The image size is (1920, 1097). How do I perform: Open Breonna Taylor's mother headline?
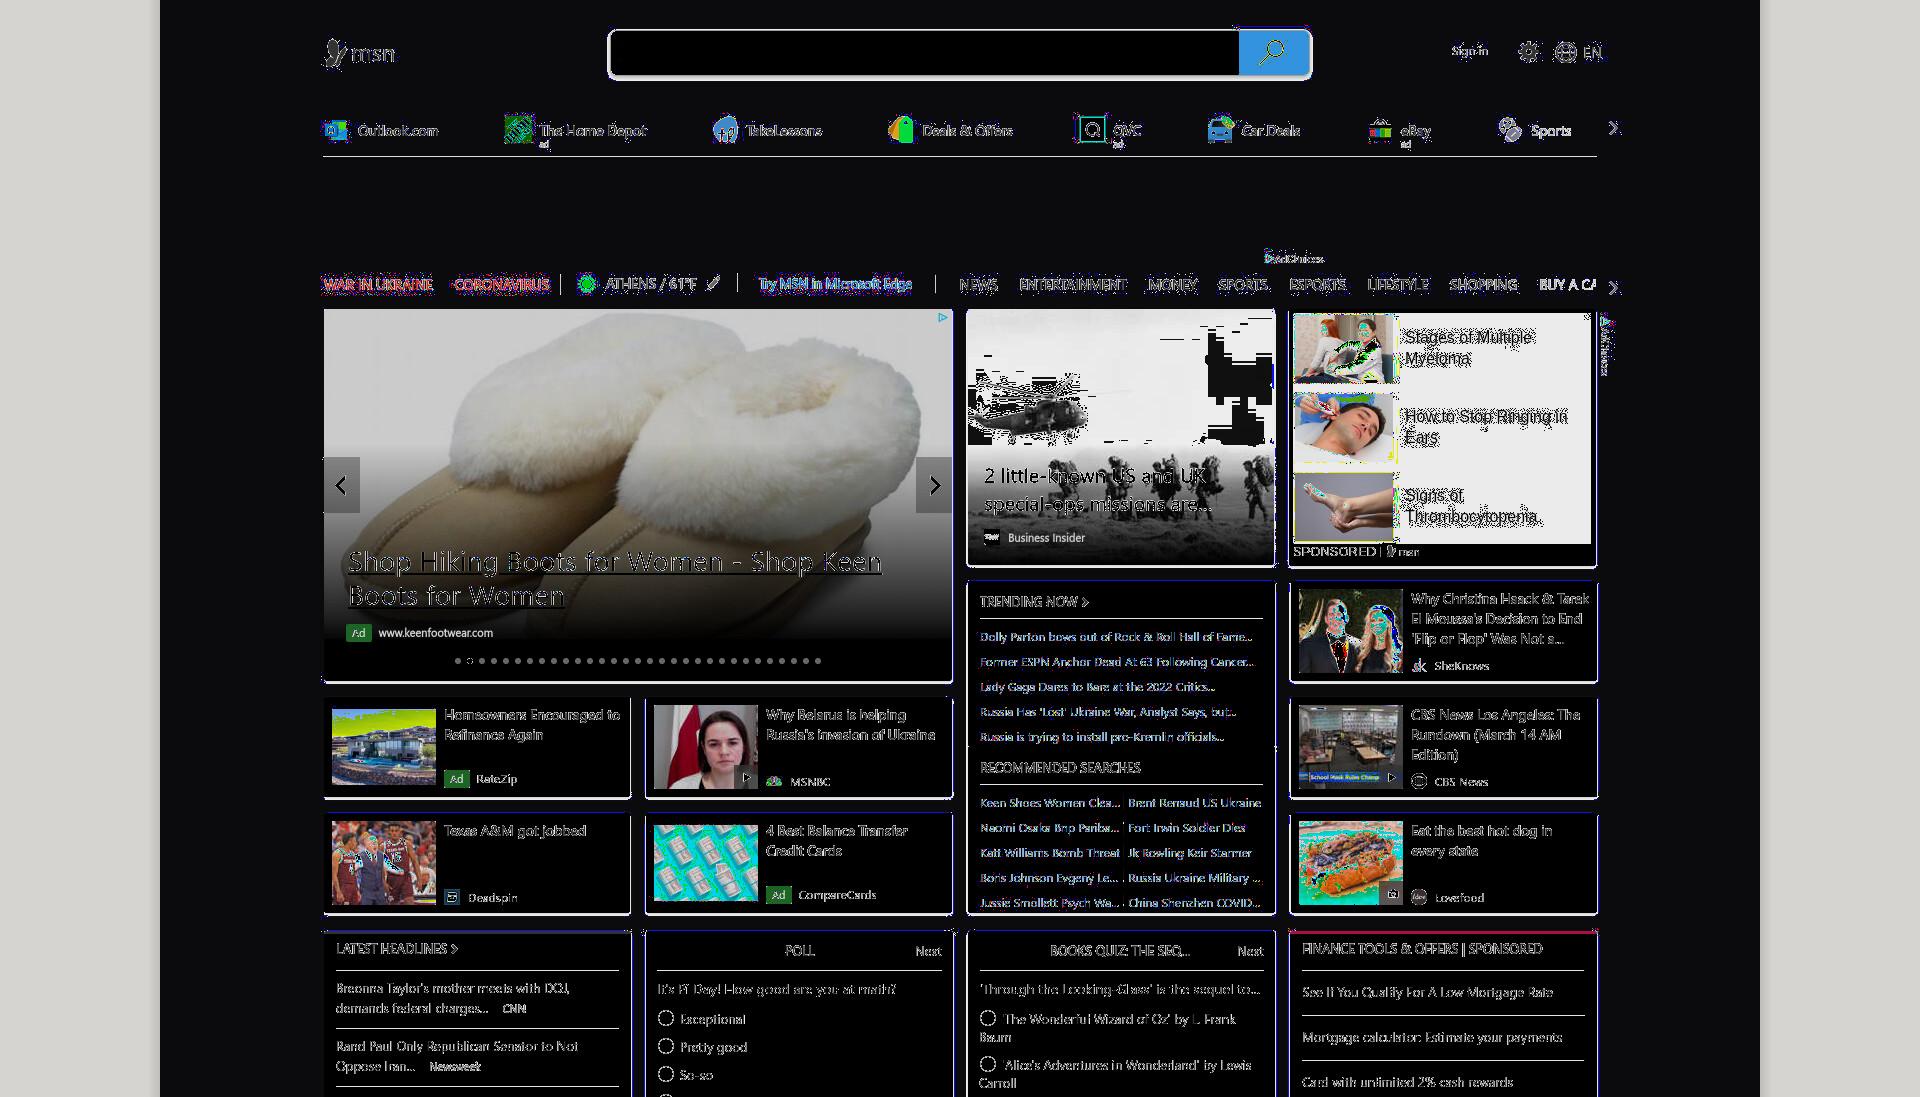(x=453, y=998)
